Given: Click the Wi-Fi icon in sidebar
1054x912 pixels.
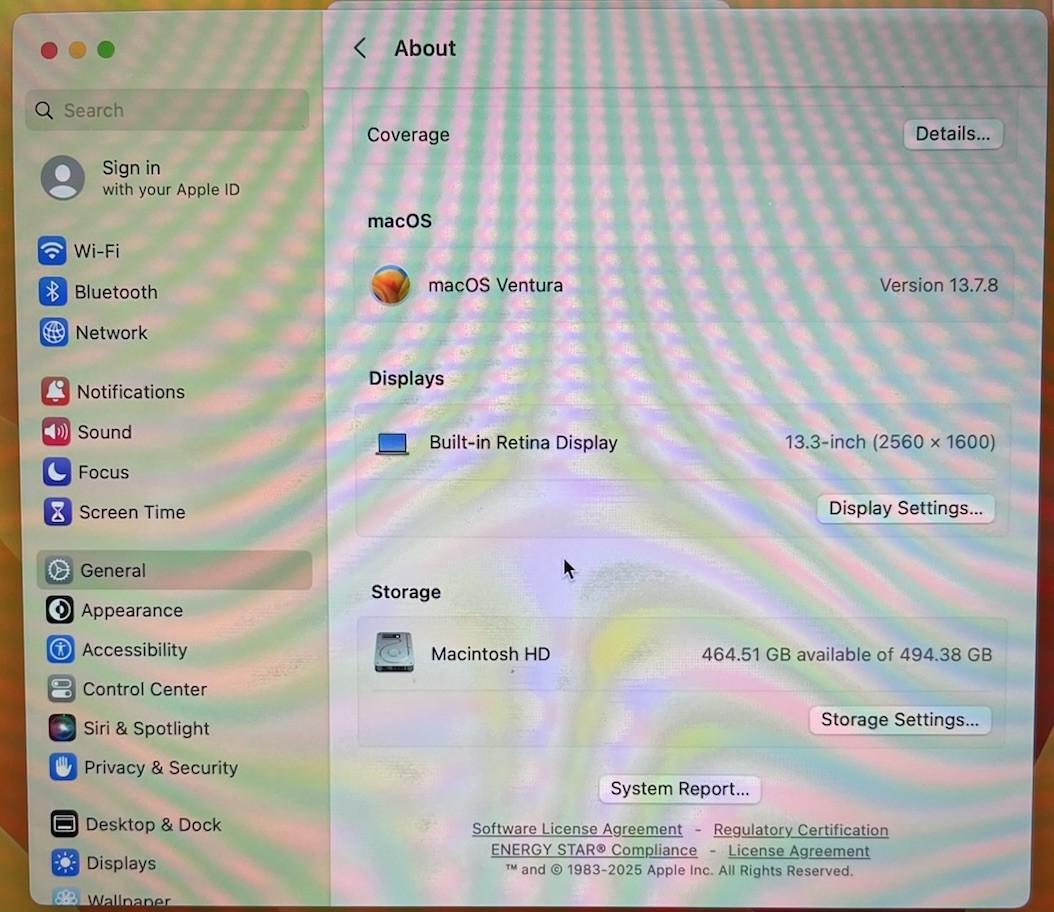Looking at the screenshot, I should coord(52,251).
